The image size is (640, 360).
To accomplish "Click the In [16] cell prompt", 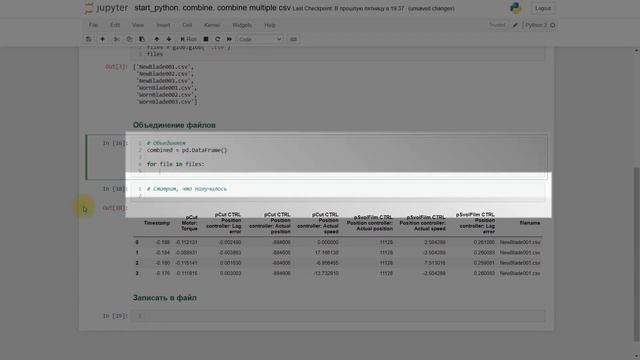I will pyautogui.click(x=115, y=143).
